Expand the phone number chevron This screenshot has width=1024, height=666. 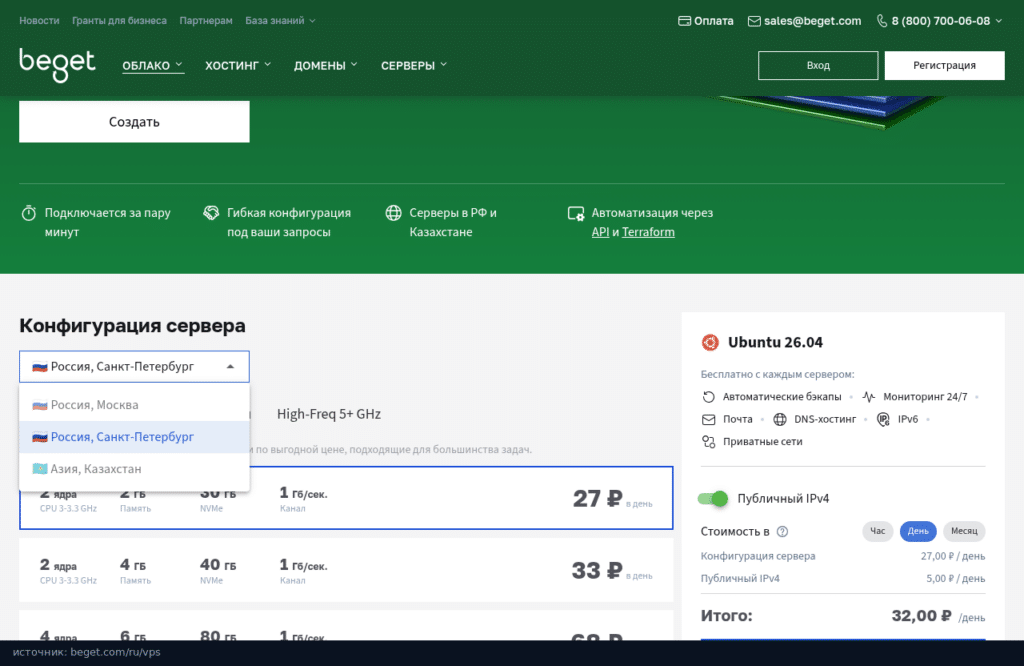click(x=999, y=21)
